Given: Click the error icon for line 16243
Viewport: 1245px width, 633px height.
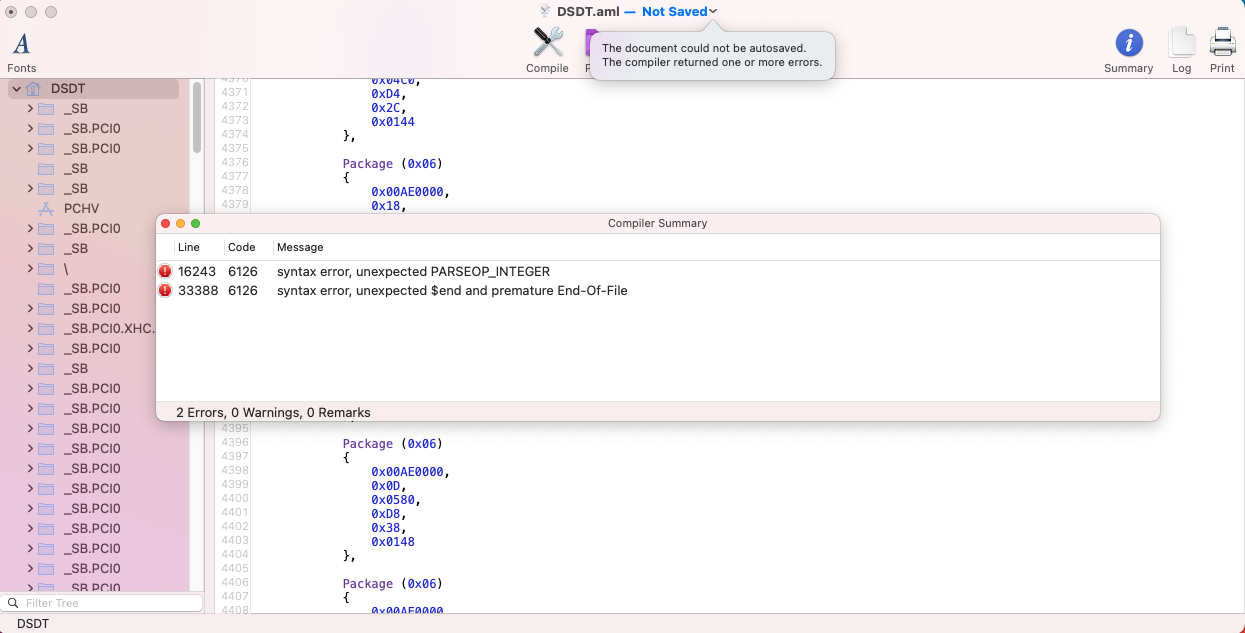Looking at the screenshot, I should pos(165,272).
